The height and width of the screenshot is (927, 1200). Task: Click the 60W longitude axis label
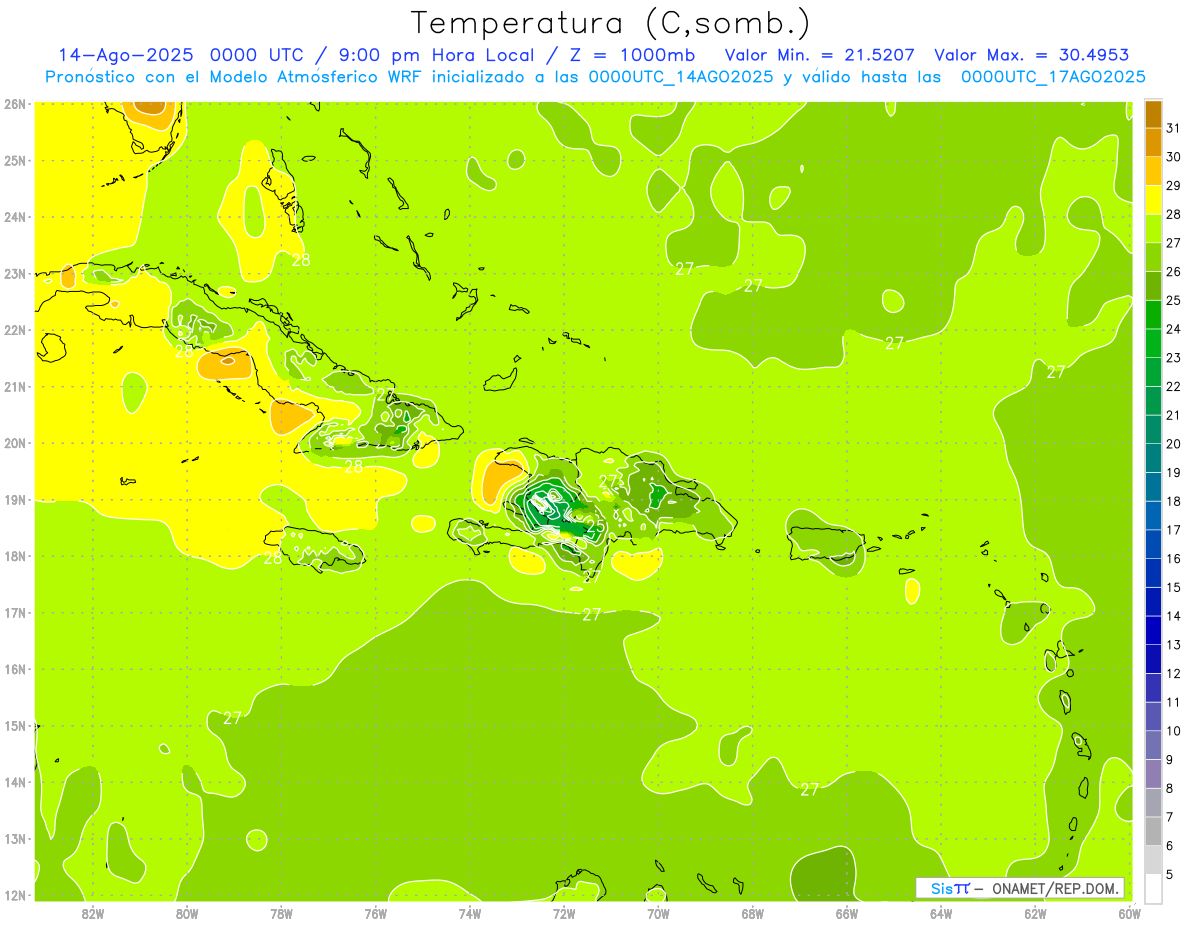(1129, 913)
